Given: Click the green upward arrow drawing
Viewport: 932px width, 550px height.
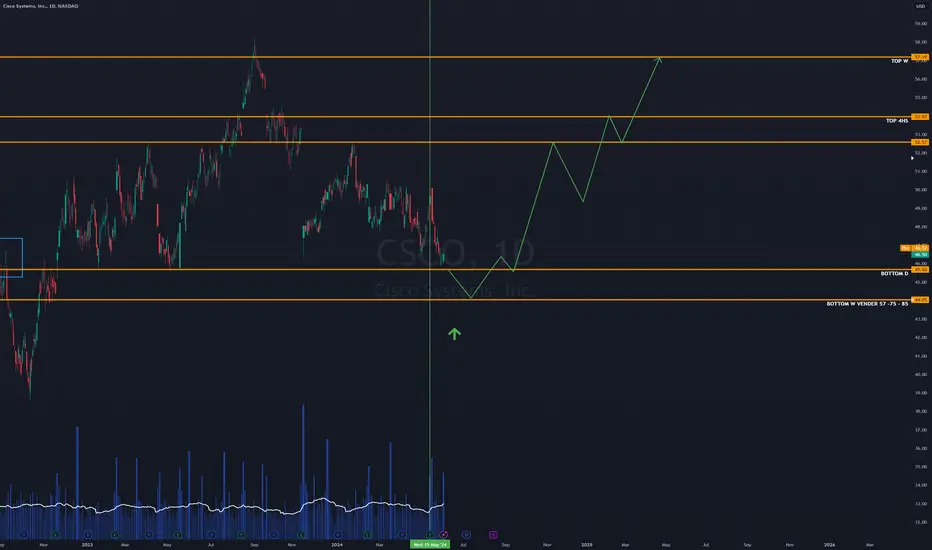Looking at the screenshot, I should tap(454, 334).
